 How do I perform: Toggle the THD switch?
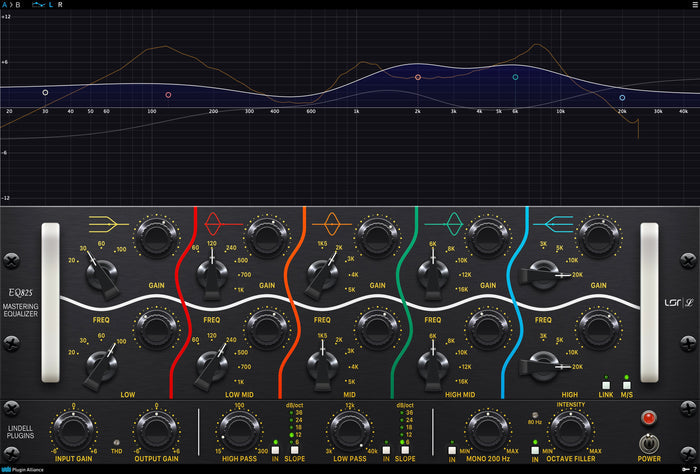pyautogui.click(x=117, y=443)
